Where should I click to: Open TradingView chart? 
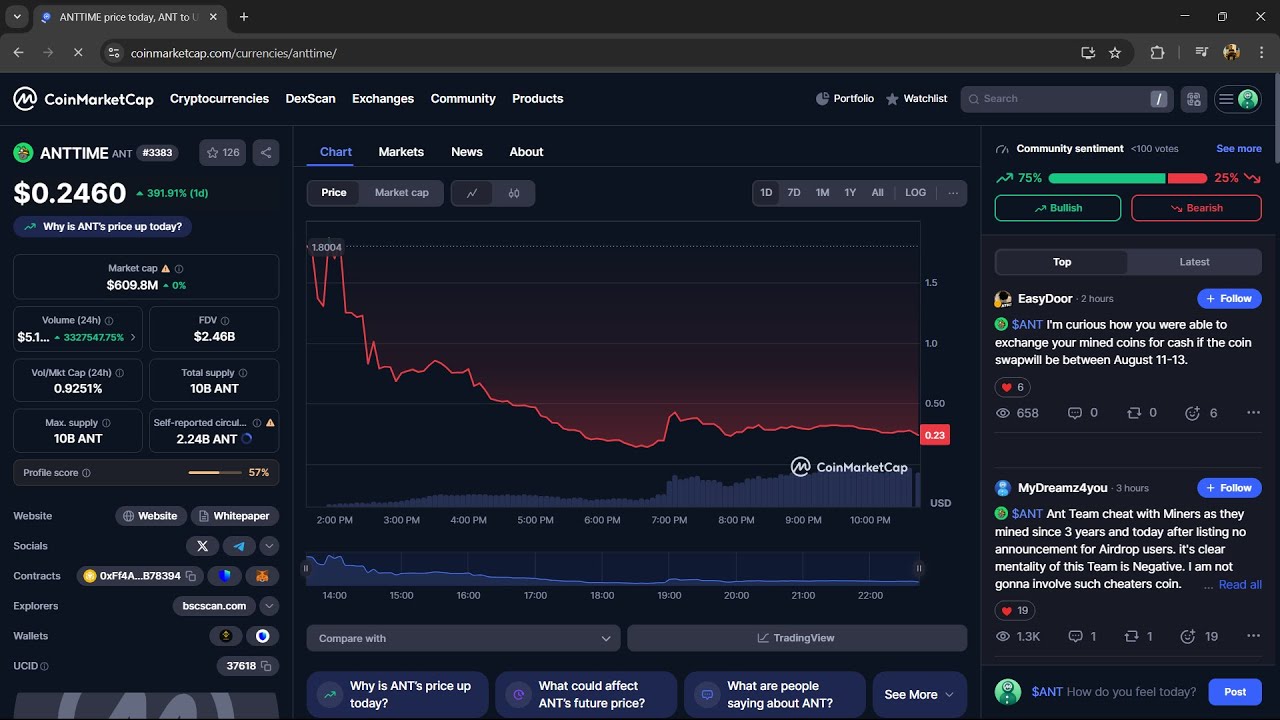(797, 638)
